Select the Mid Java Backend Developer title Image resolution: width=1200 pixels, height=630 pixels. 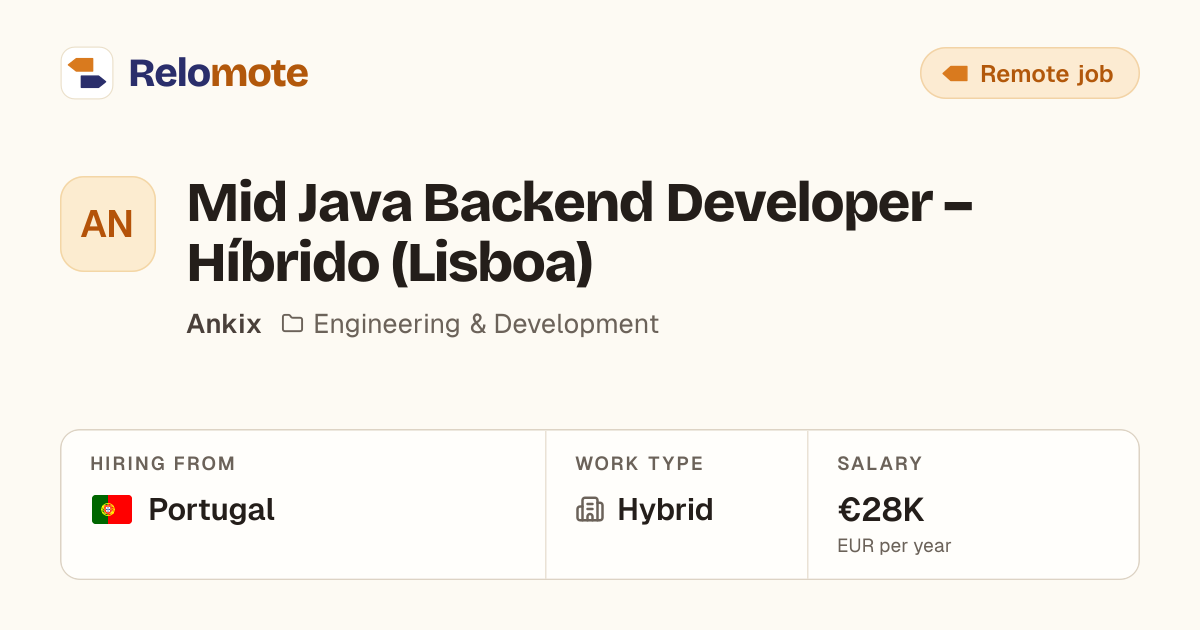579,233
